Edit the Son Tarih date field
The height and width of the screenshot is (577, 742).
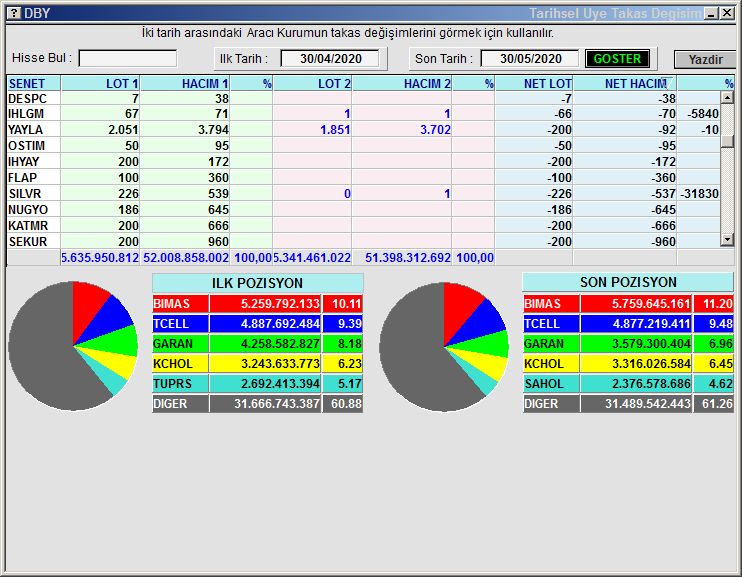(x=530, y=59)
